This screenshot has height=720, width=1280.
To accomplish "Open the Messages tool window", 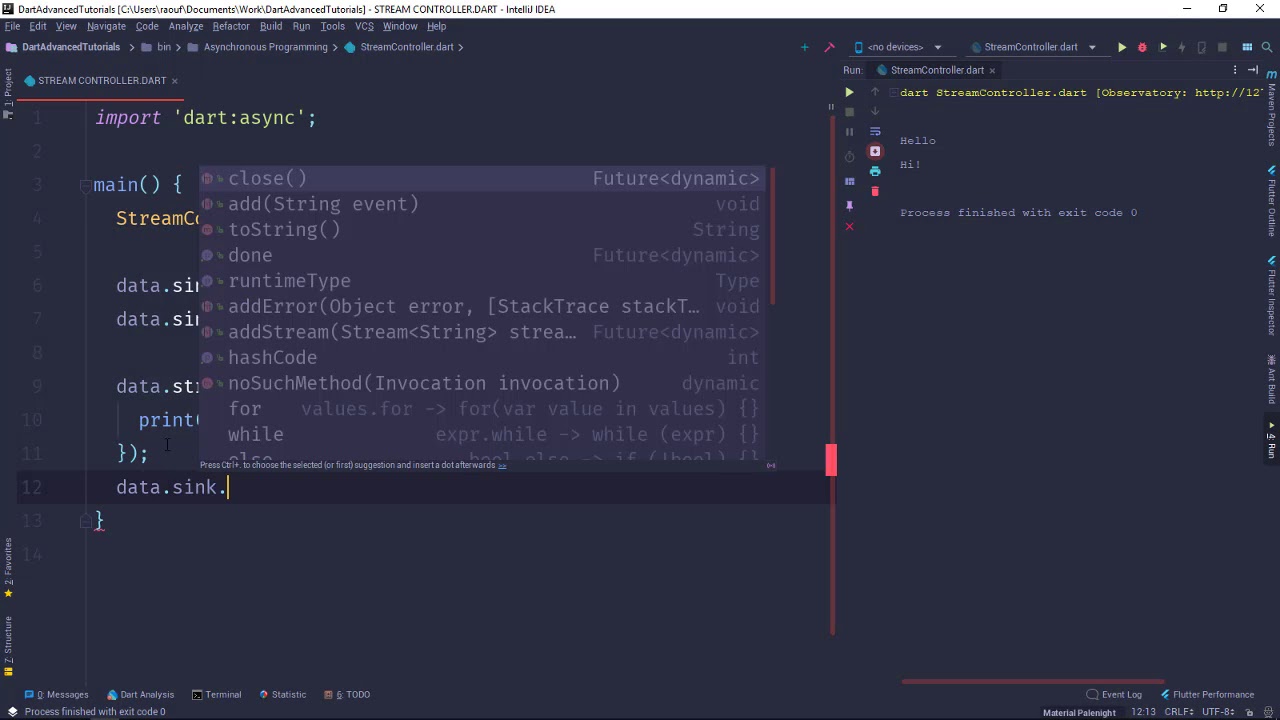I will pos(57,694).
